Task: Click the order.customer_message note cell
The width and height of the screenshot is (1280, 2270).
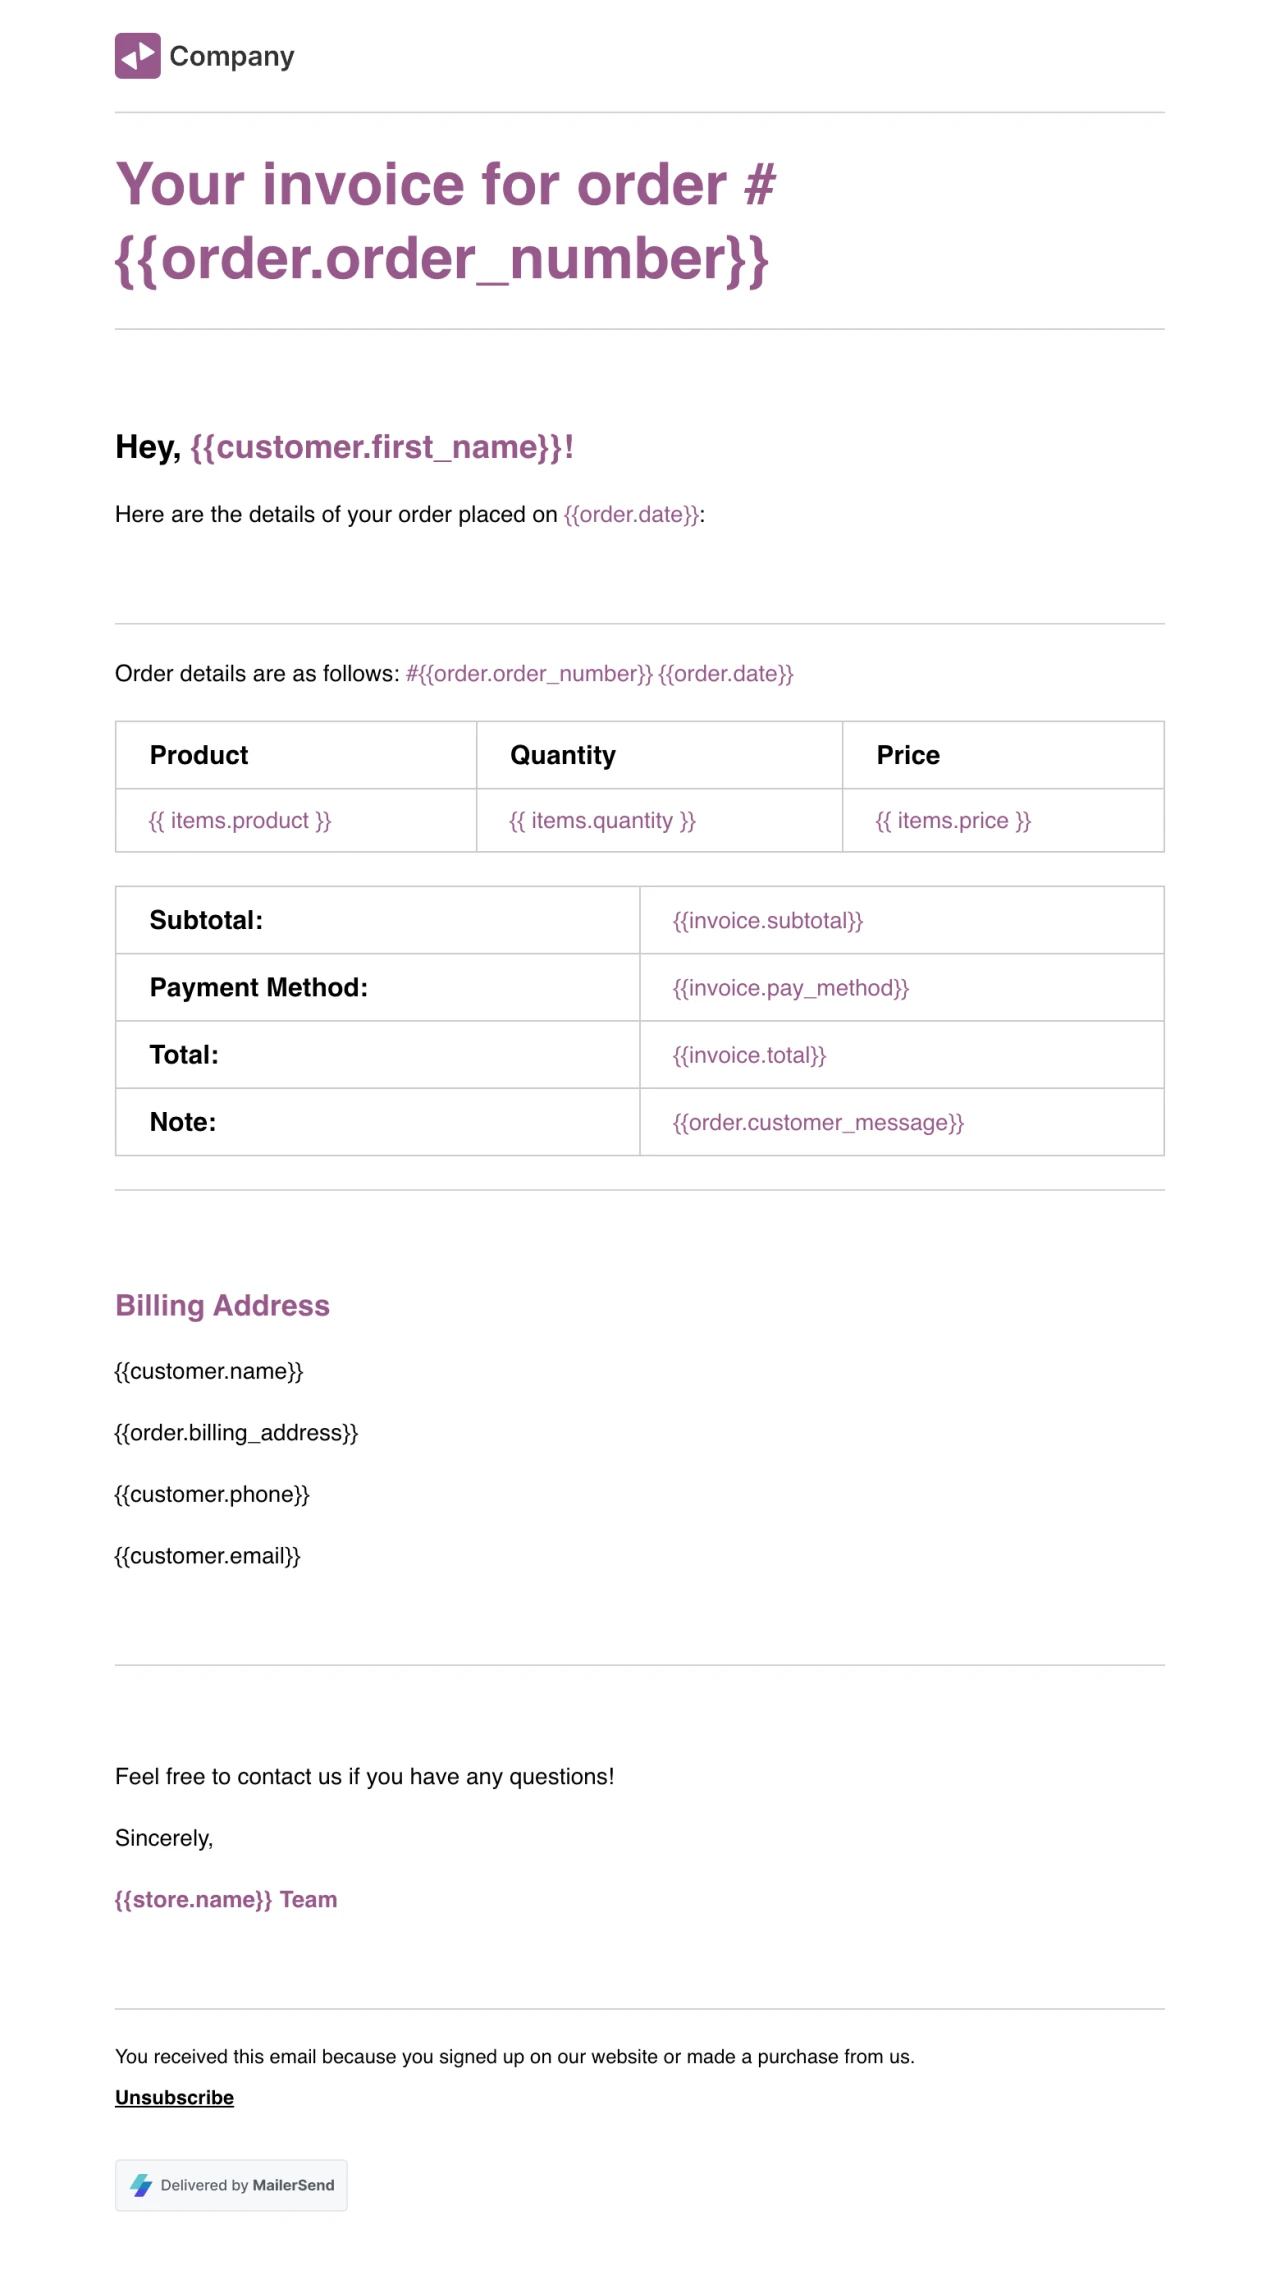Action: coord(818,1122)
